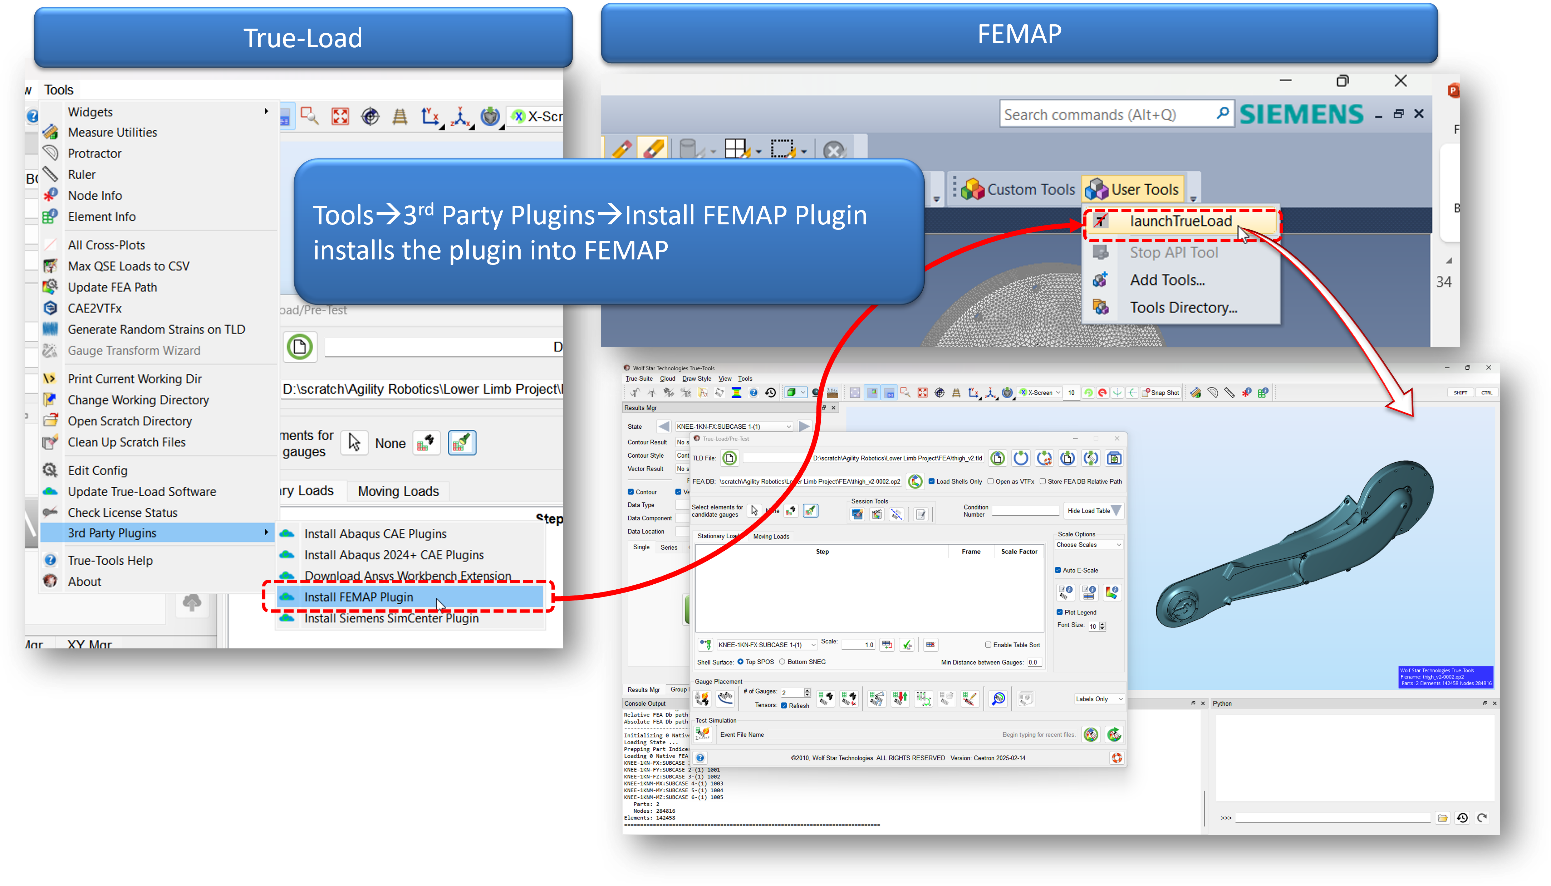This screenshot has height=886, width=1551.
Task: Switch to the Moving Loads tab
Action: (398, 491)
